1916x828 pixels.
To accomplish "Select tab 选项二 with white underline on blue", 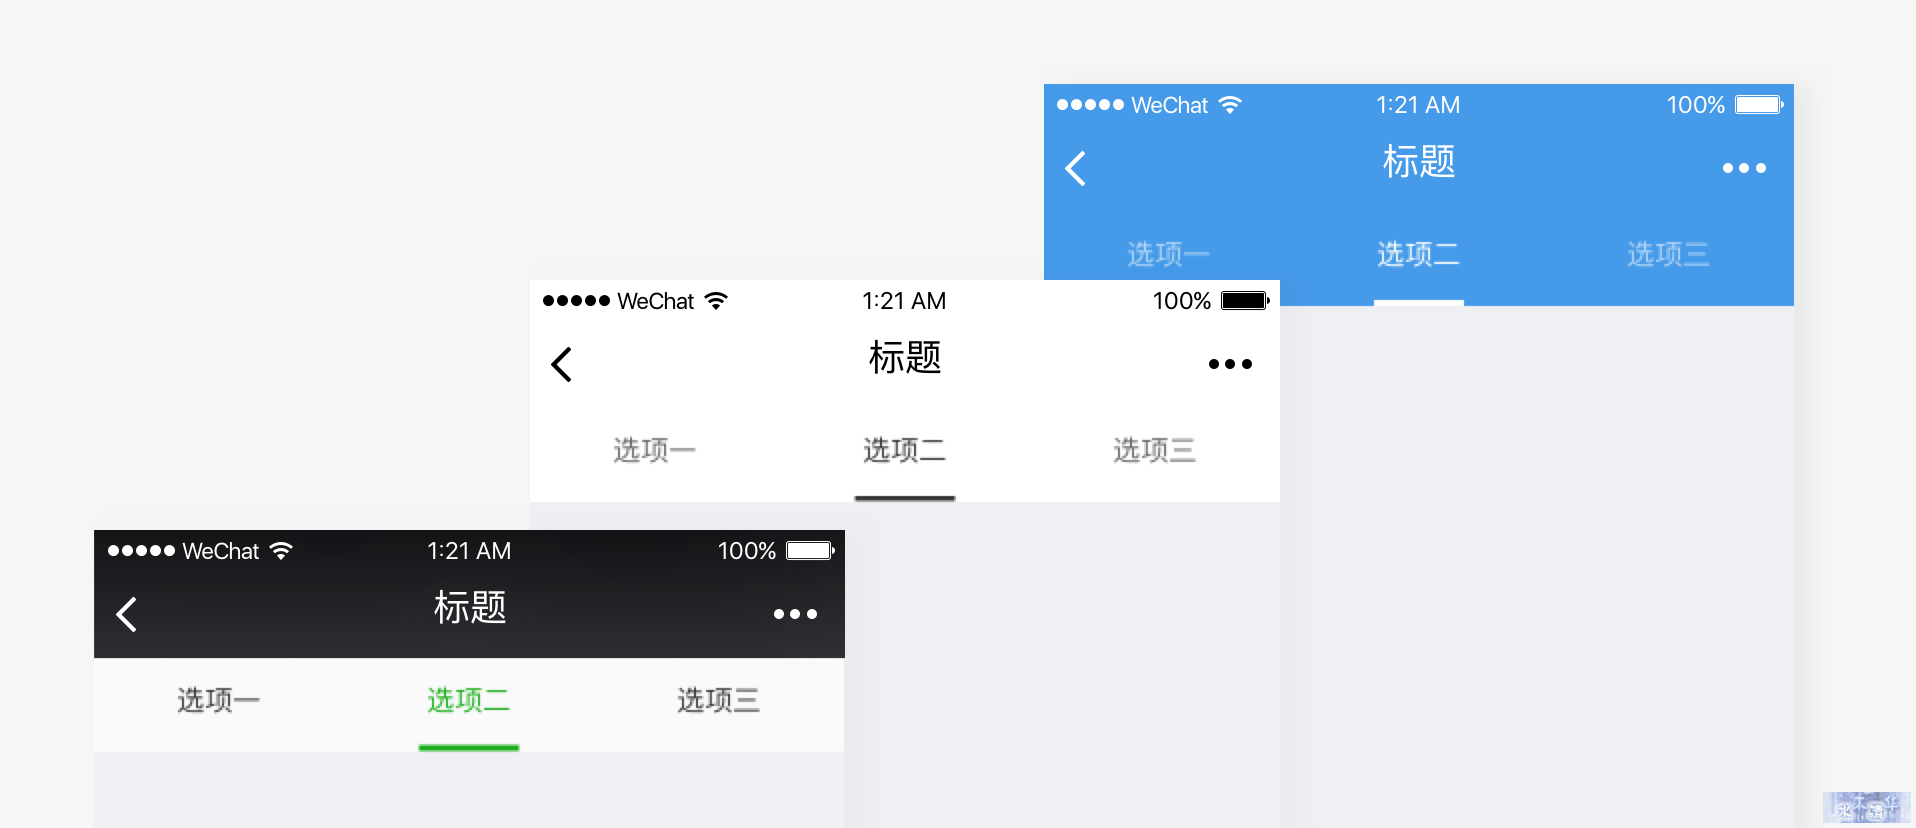I will pos(1419,254).
